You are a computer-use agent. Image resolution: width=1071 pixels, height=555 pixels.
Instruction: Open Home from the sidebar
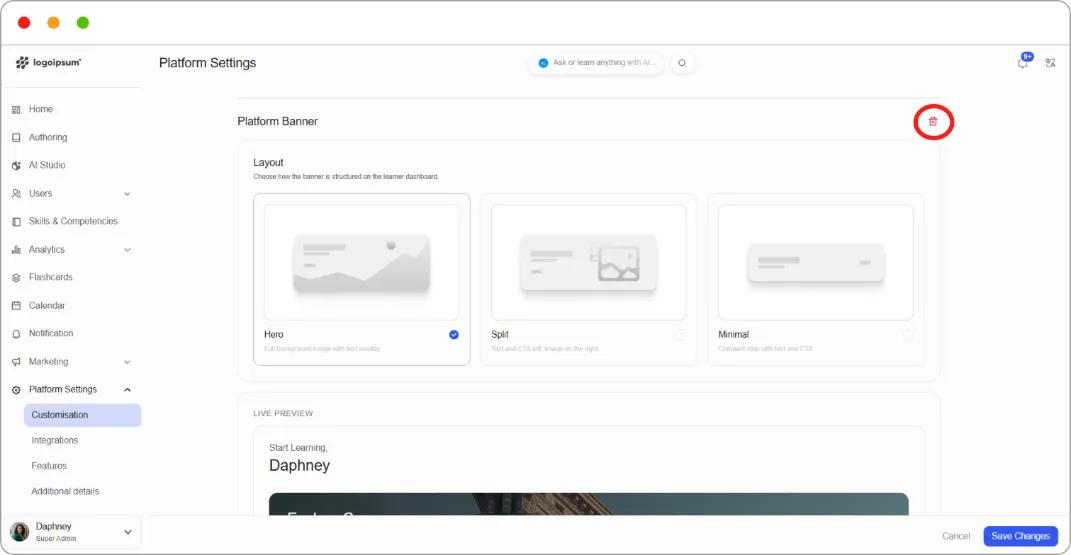40,109
